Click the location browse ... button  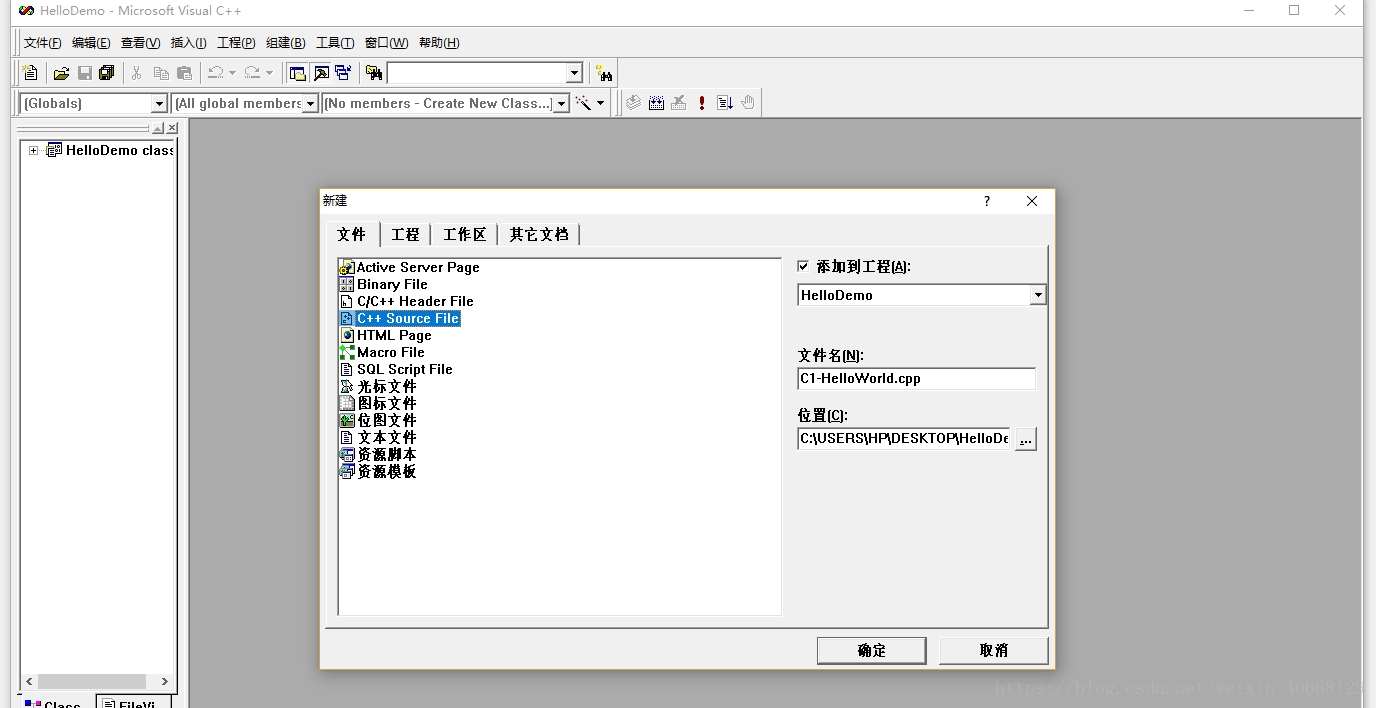point(1026,439)
